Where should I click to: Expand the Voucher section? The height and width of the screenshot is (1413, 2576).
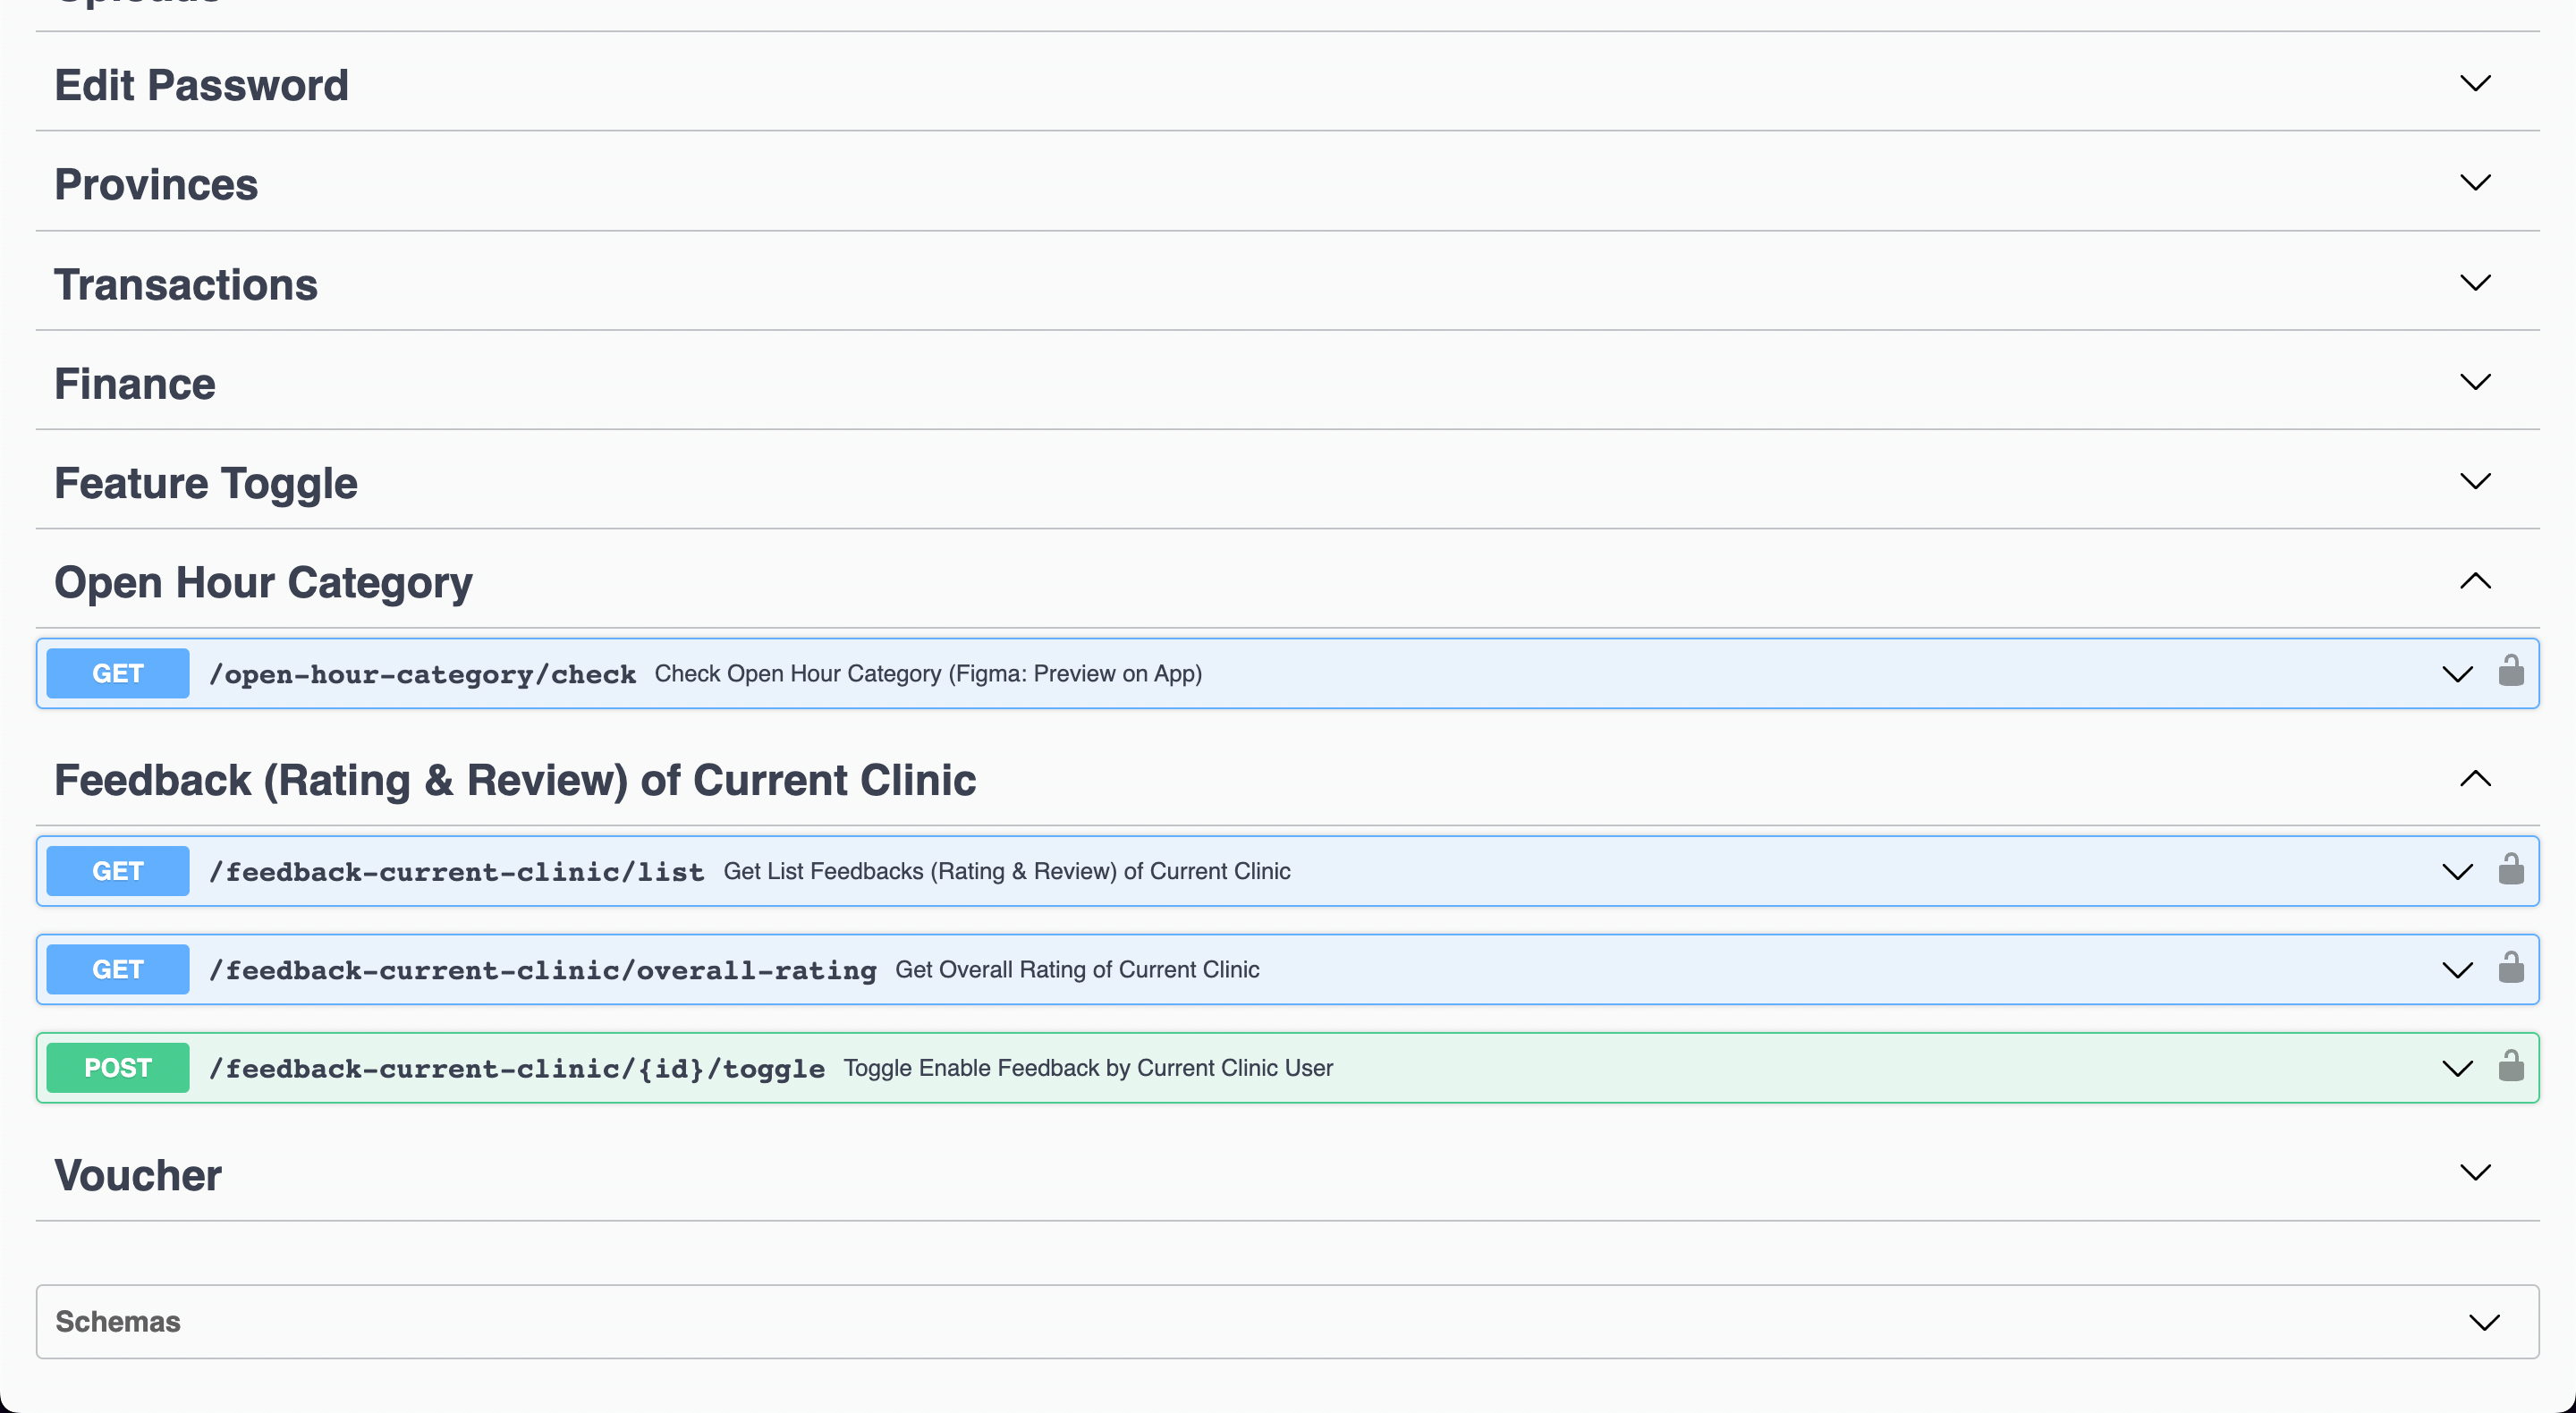(2475, 1173)
